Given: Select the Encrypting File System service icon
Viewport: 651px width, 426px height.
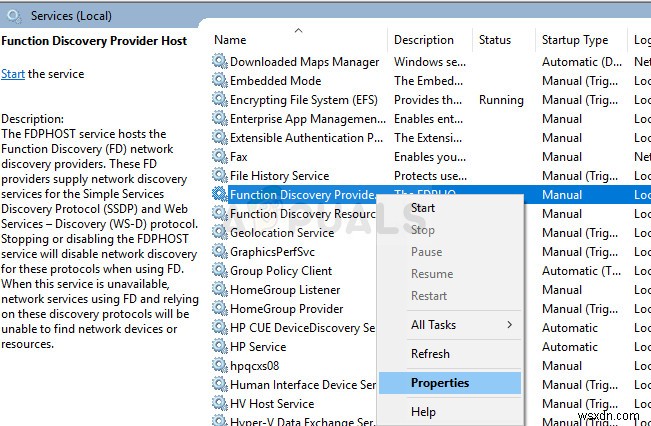Looking at the screenshot, I should pyautogui.click(x=220, y=100).
